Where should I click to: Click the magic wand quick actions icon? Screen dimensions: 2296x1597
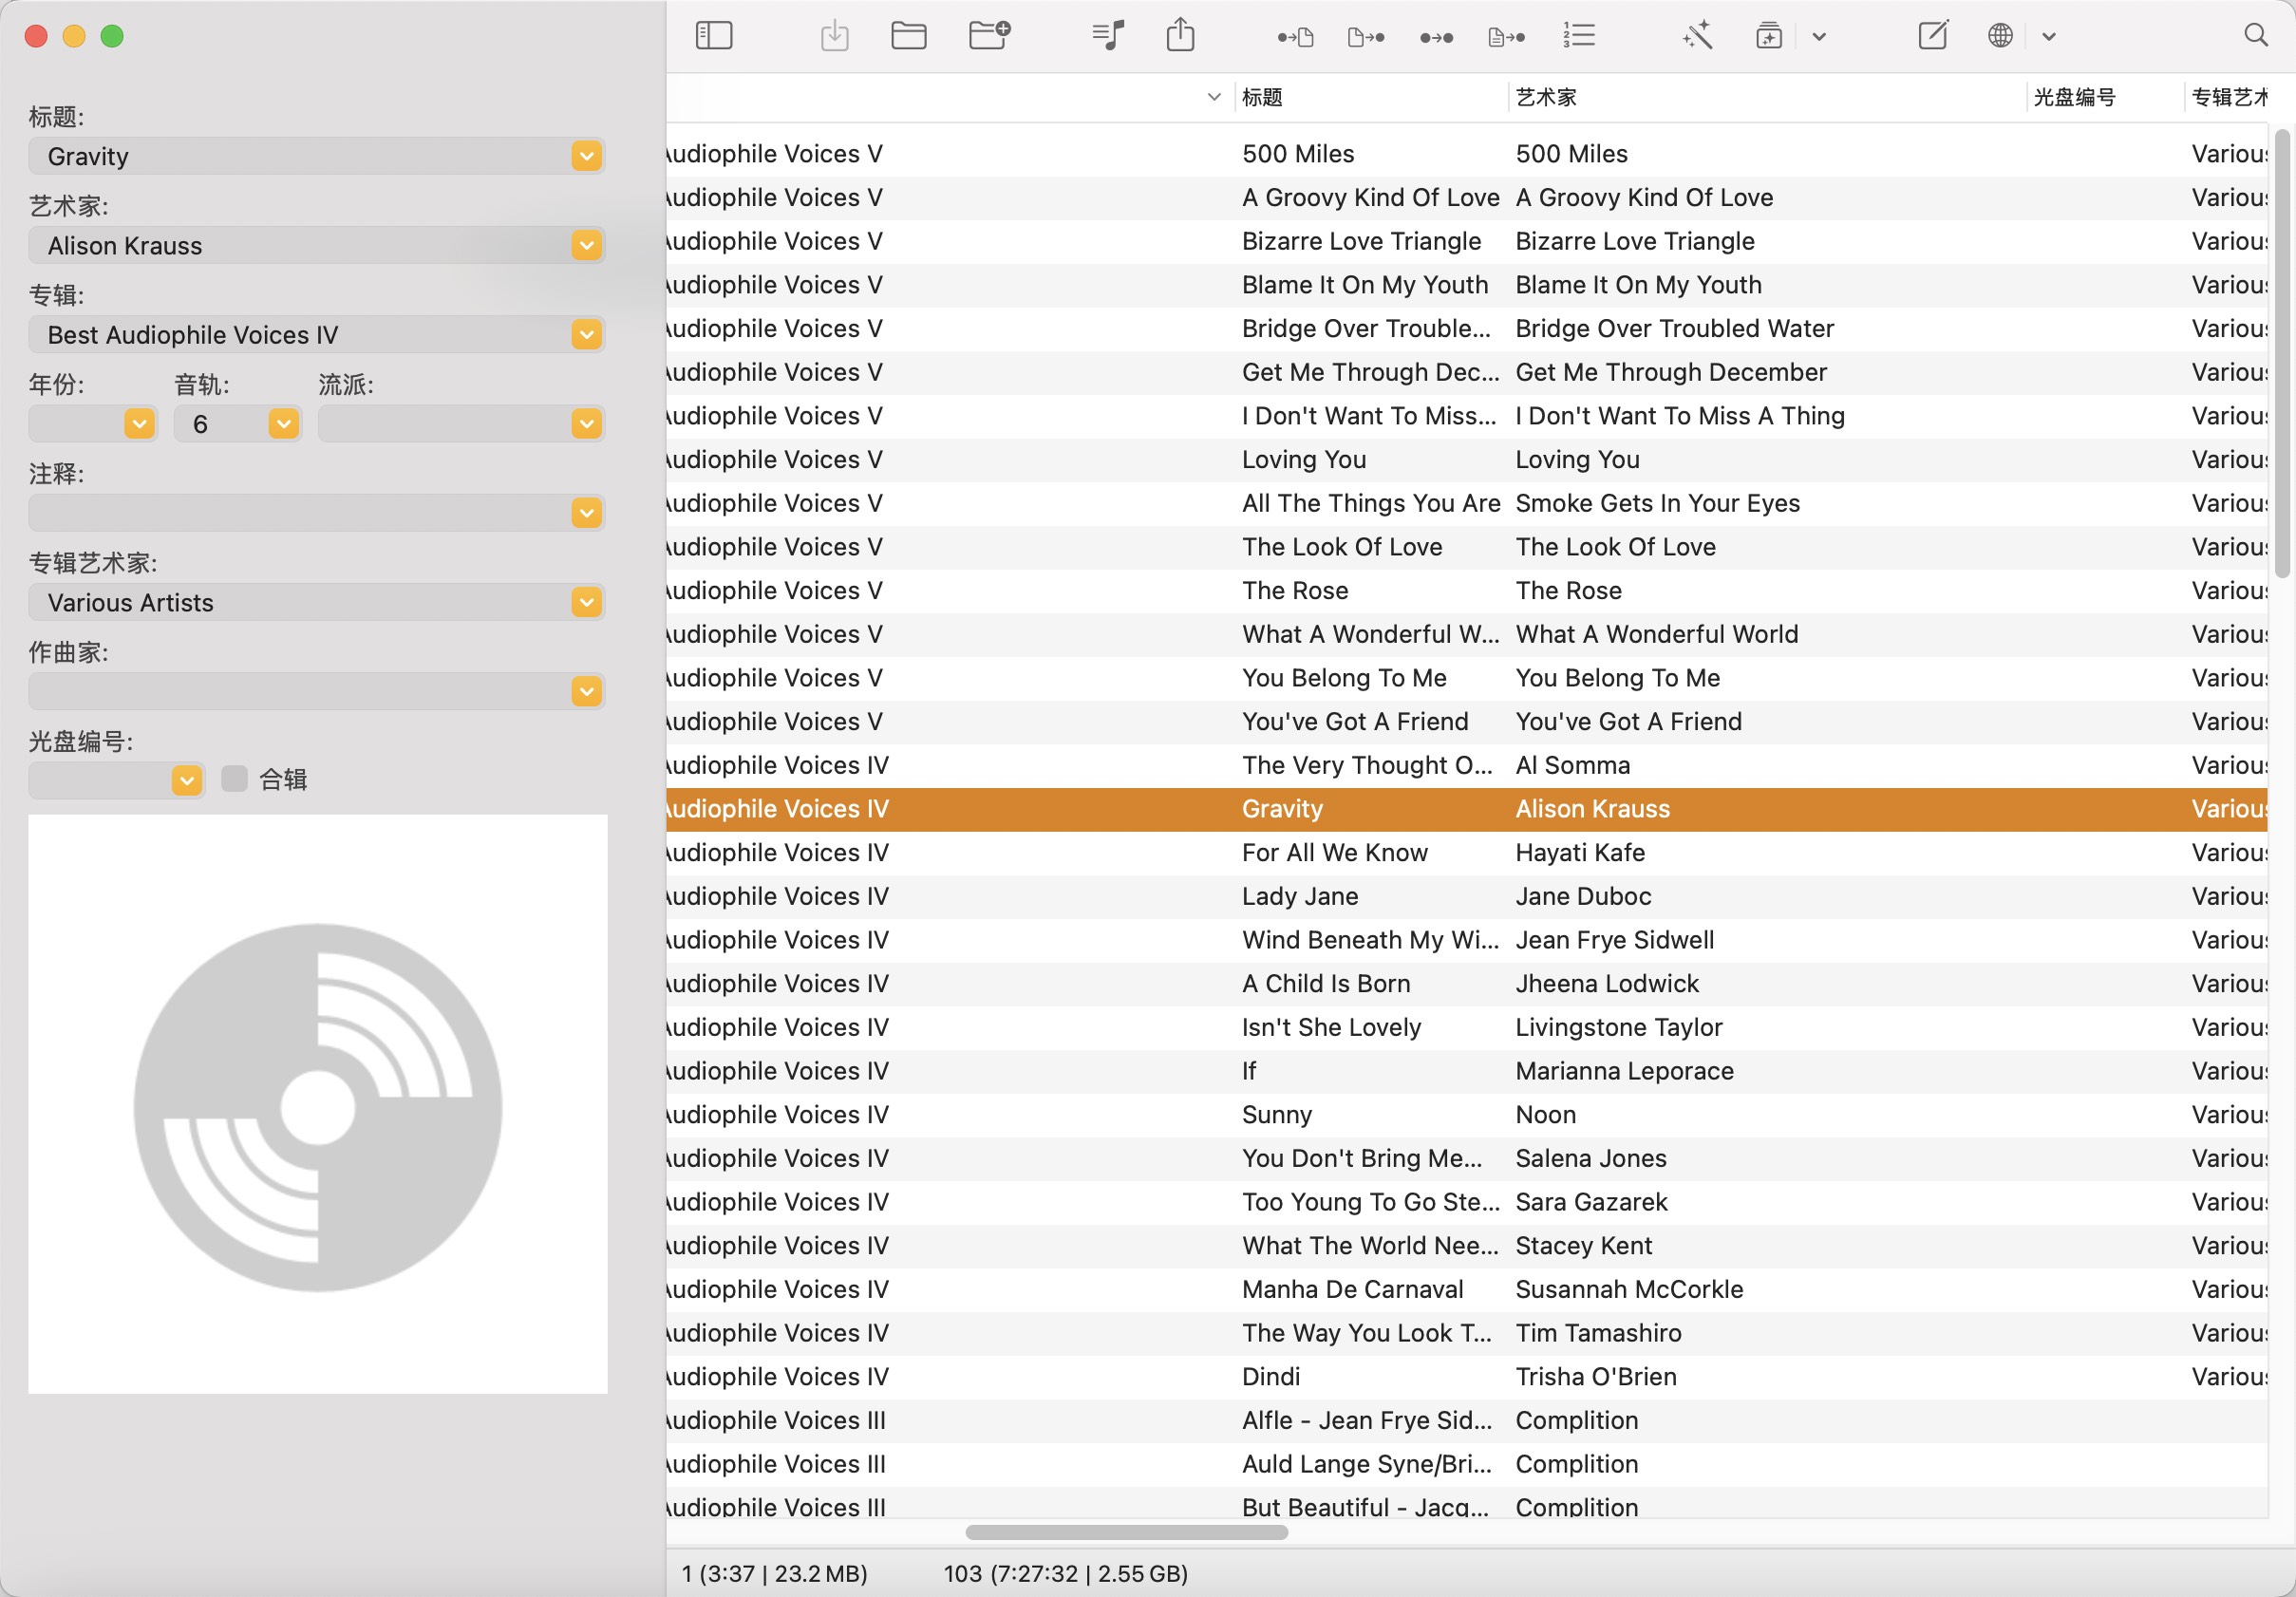pos(1697,37)
